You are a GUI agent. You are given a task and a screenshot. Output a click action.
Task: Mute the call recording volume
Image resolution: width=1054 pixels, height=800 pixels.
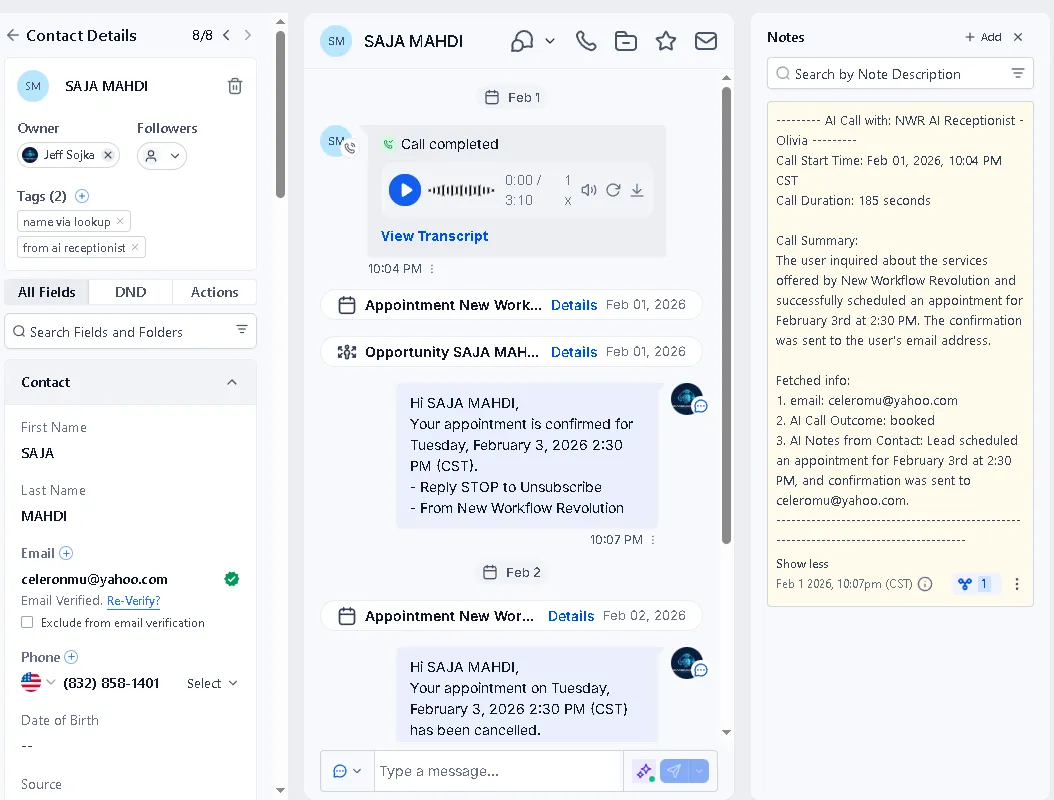(x=589, y=190)
